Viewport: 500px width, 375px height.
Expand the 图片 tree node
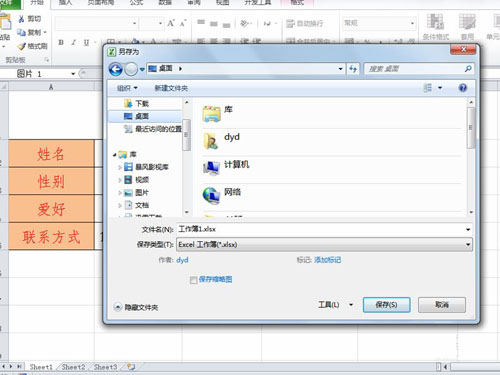coord(120,193)
